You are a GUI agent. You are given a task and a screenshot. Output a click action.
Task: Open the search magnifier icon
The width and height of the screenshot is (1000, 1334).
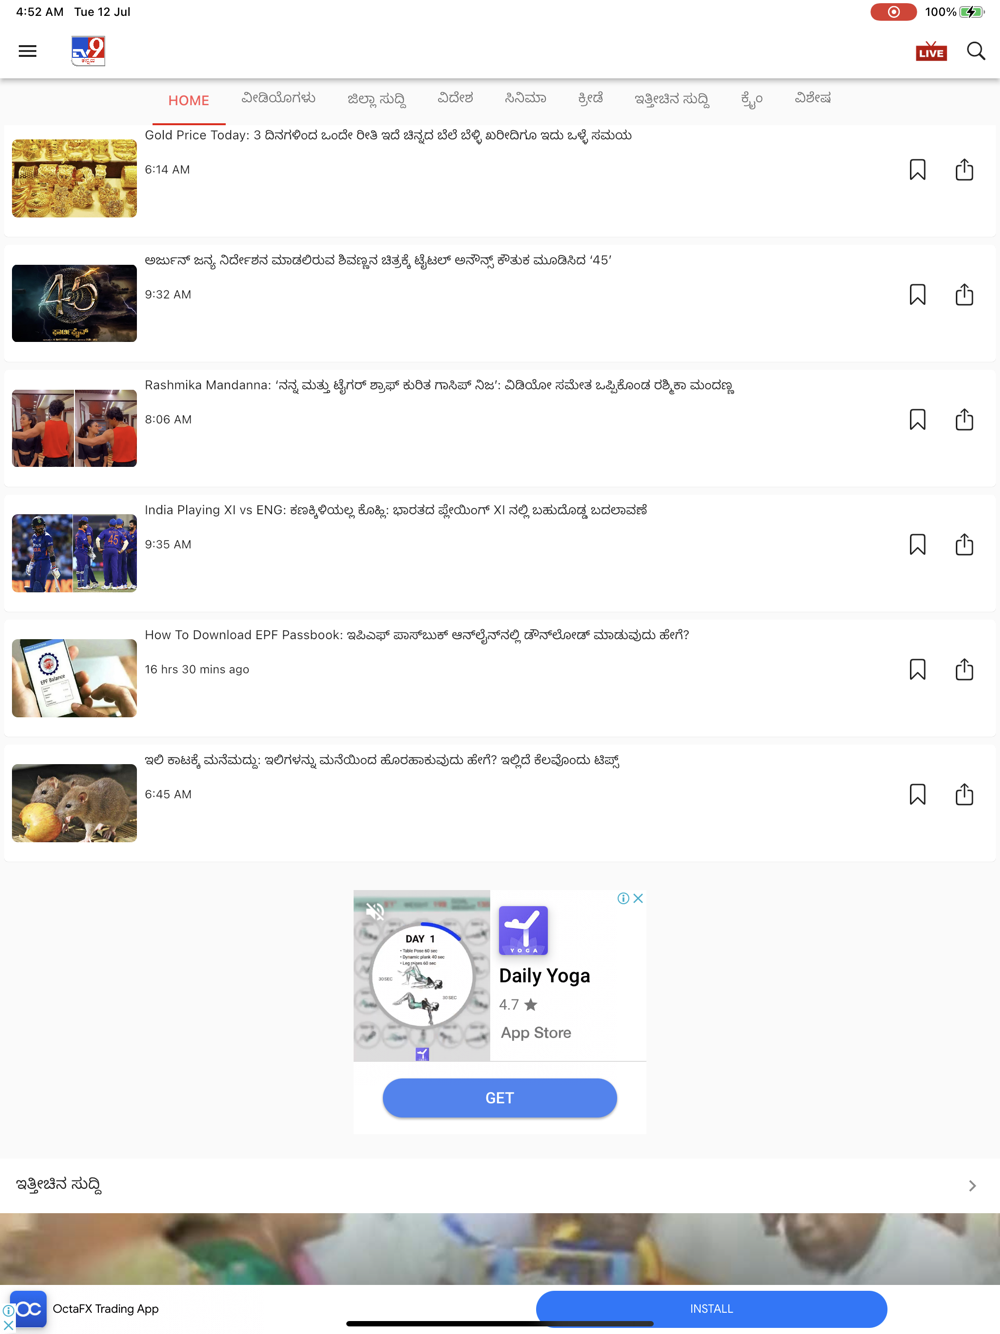[x=976, y=51]
